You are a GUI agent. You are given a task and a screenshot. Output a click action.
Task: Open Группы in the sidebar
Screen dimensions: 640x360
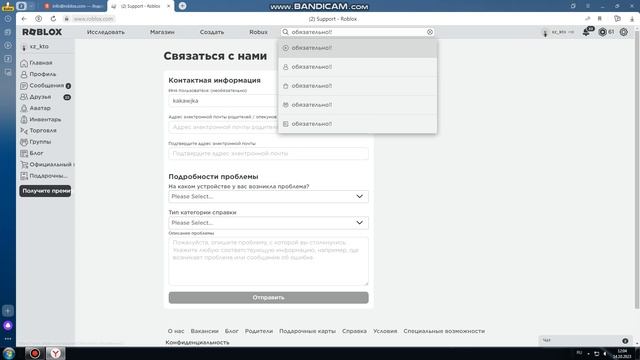pos(36,142)
